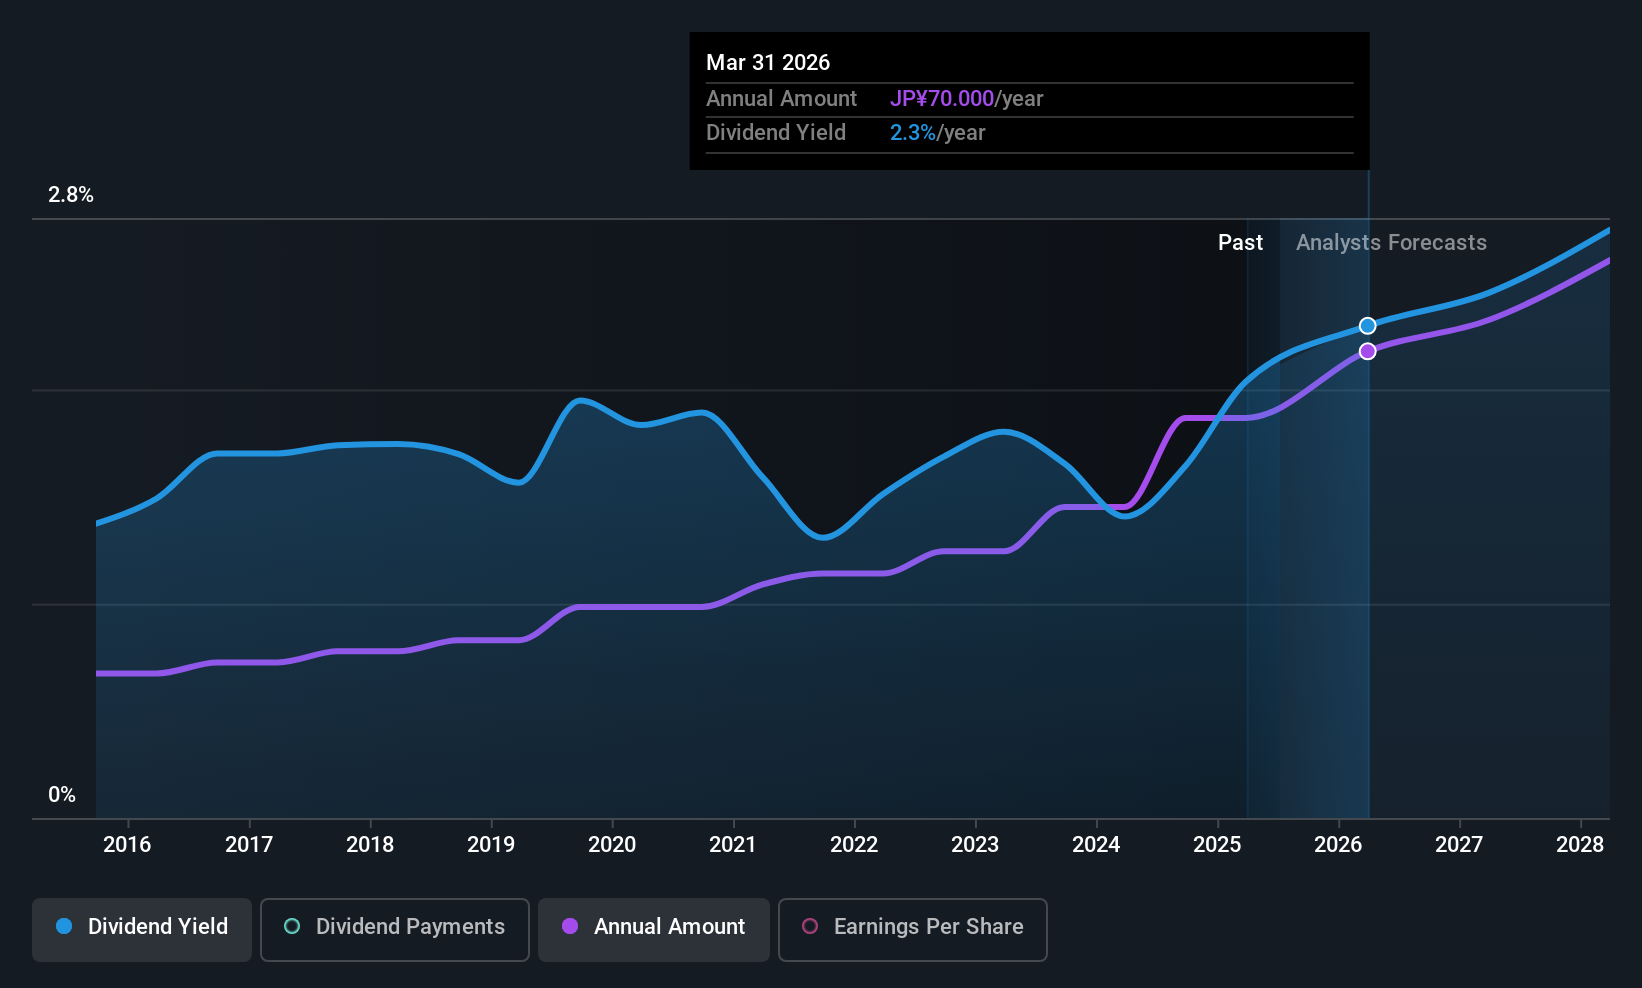Click the purple Annual Amount legend dot
This screenshot has width=1642, height=988.
570,926
